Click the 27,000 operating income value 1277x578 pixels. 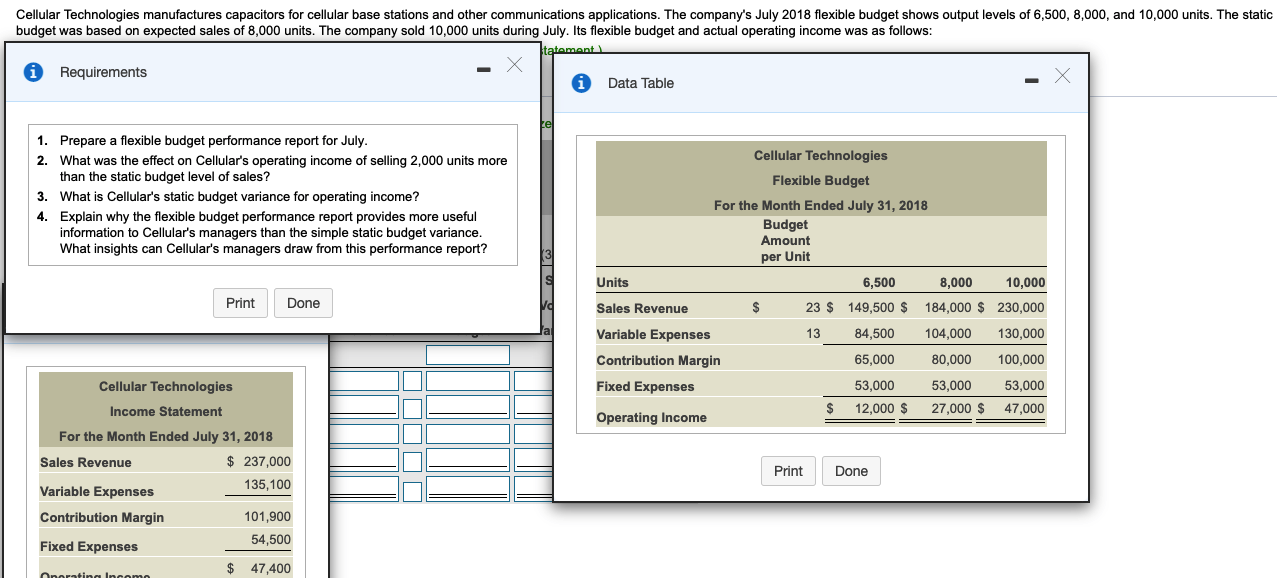tap(951, 408)
